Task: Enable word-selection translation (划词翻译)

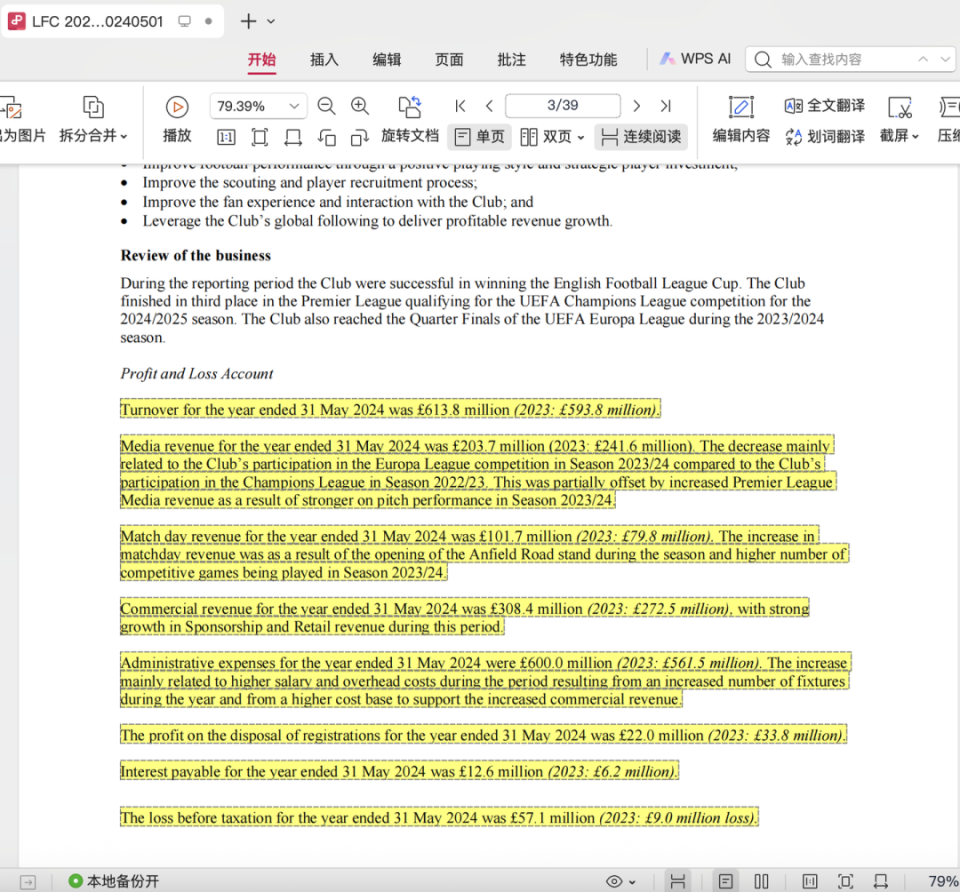Action: pos(825,137)
